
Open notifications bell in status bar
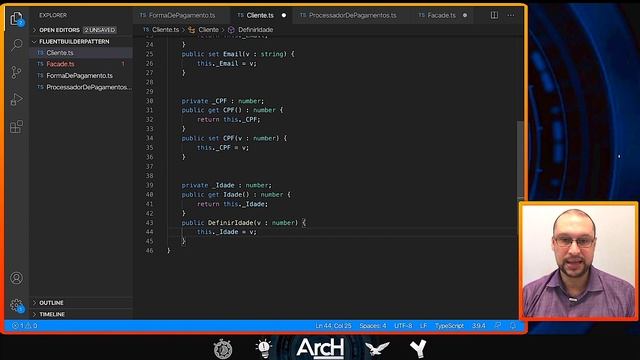click(513, 325)
